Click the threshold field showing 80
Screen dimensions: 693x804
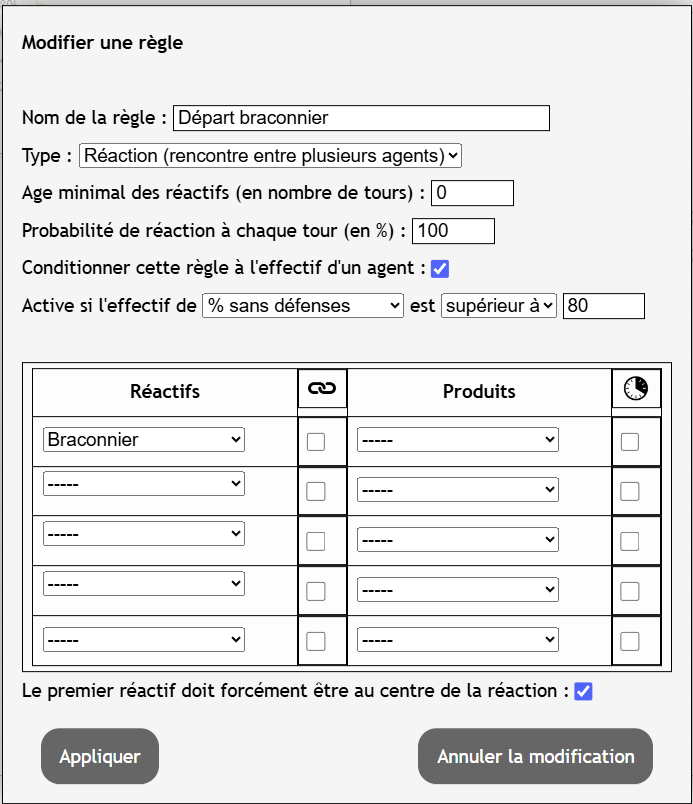[x=604, y=306]
